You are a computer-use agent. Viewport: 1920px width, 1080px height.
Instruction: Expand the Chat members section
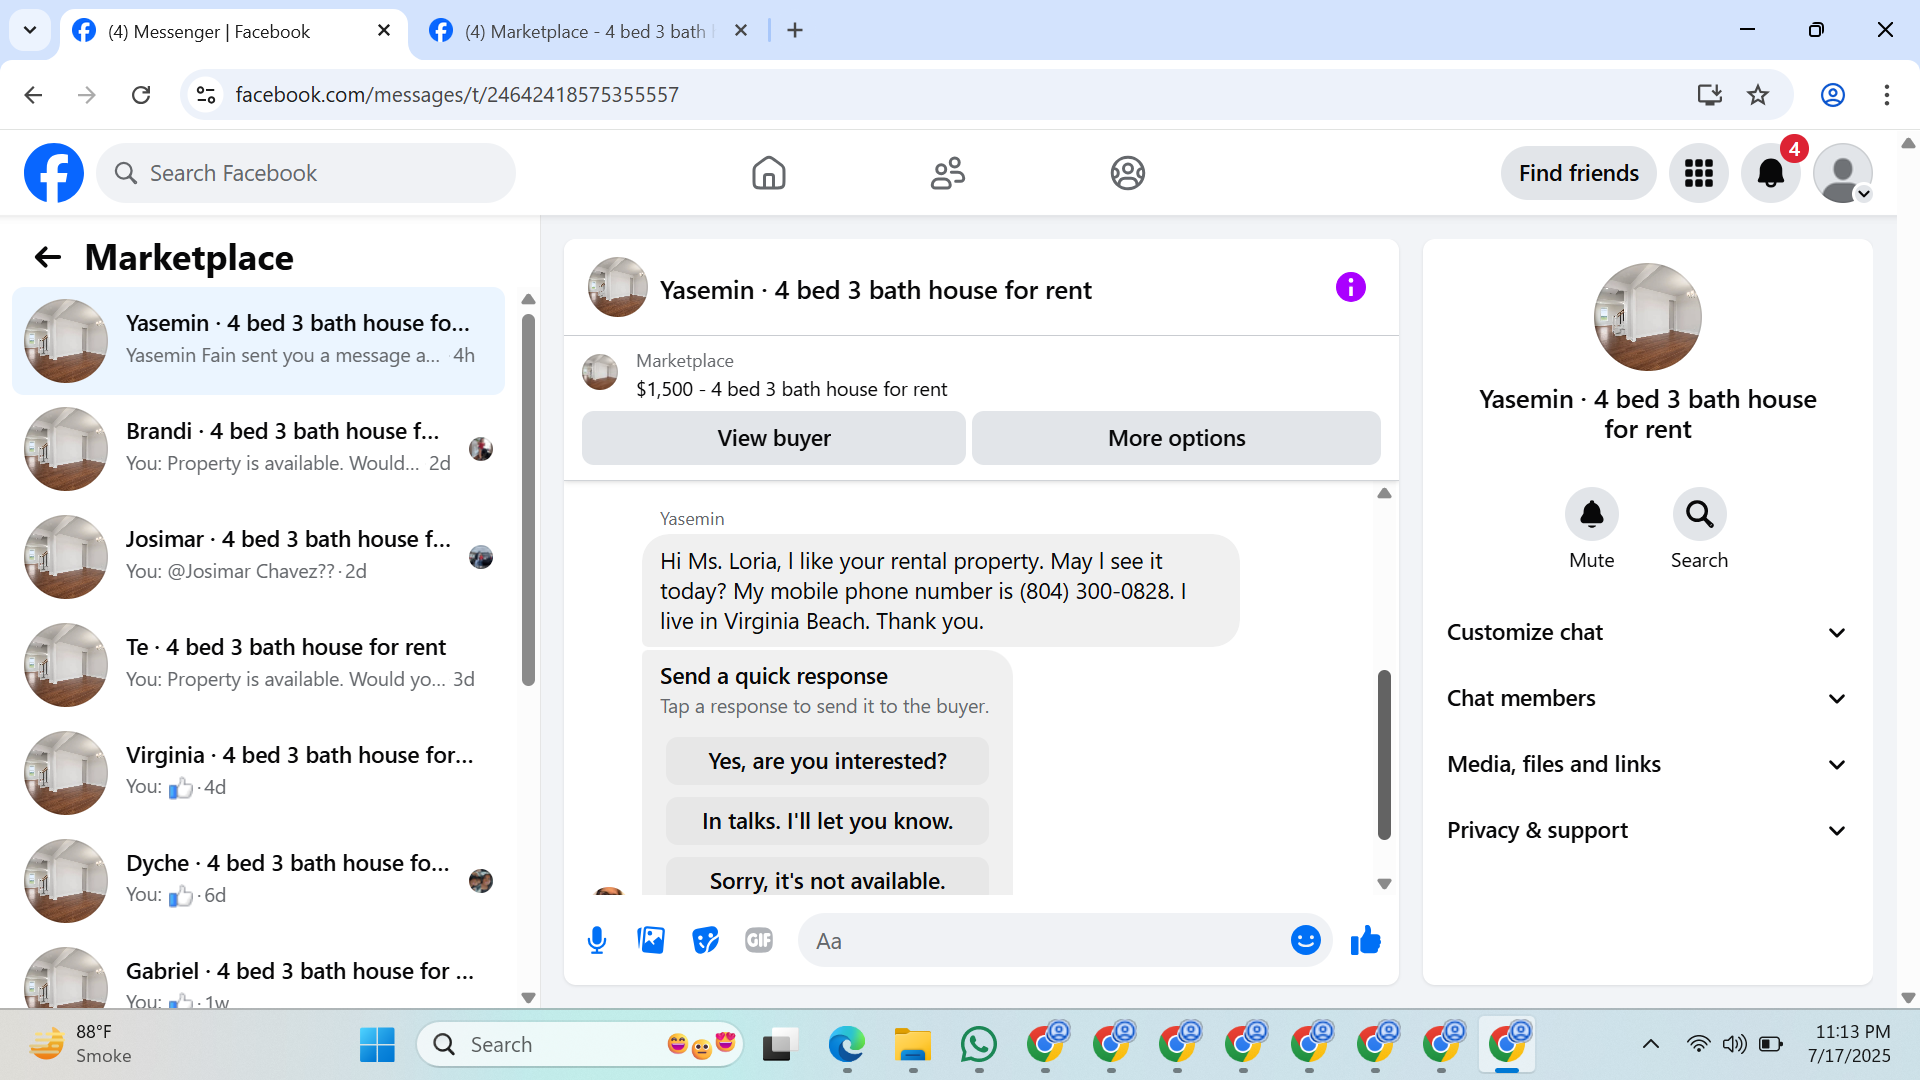pos(1647,699)
